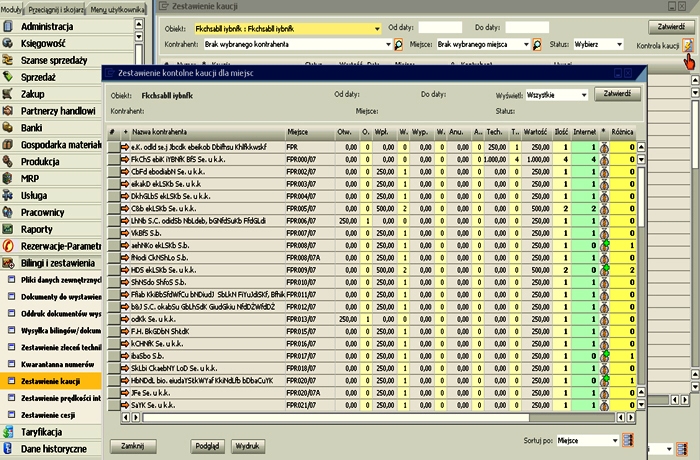Open the Usługa module icon
Viewport: 700px width, 460px height.
pyautogui.click(x=8, y=196)
